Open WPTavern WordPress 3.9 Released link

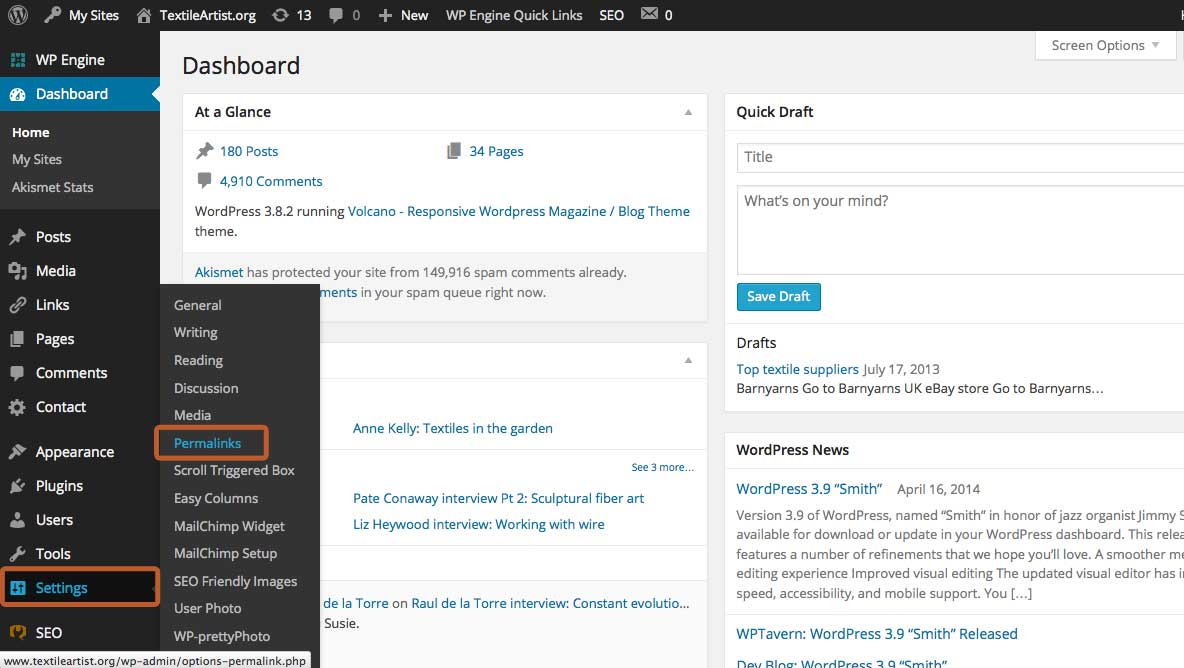(x=877, y=634)
